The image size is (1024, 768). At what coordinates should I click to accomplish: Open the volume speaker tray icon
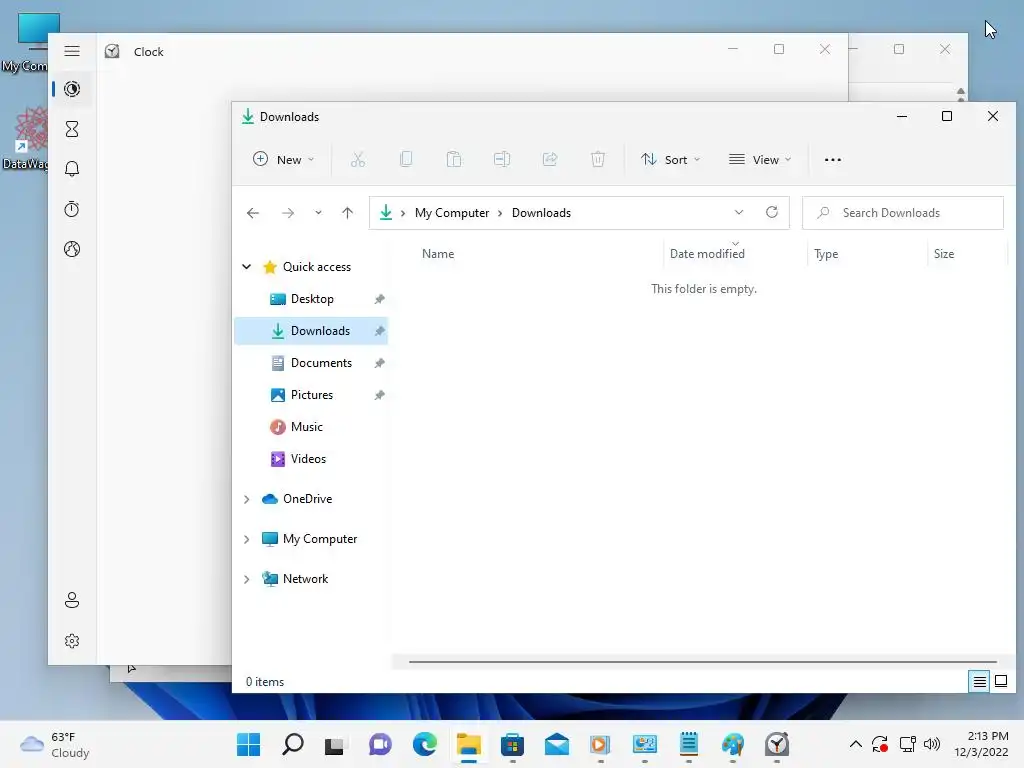click(x=932, y=744)
